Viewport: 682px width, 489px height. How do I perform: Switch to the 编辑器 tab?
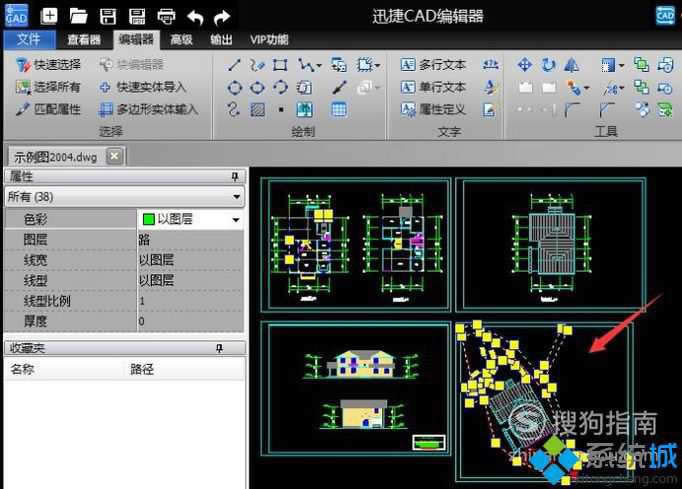point(137,40)
